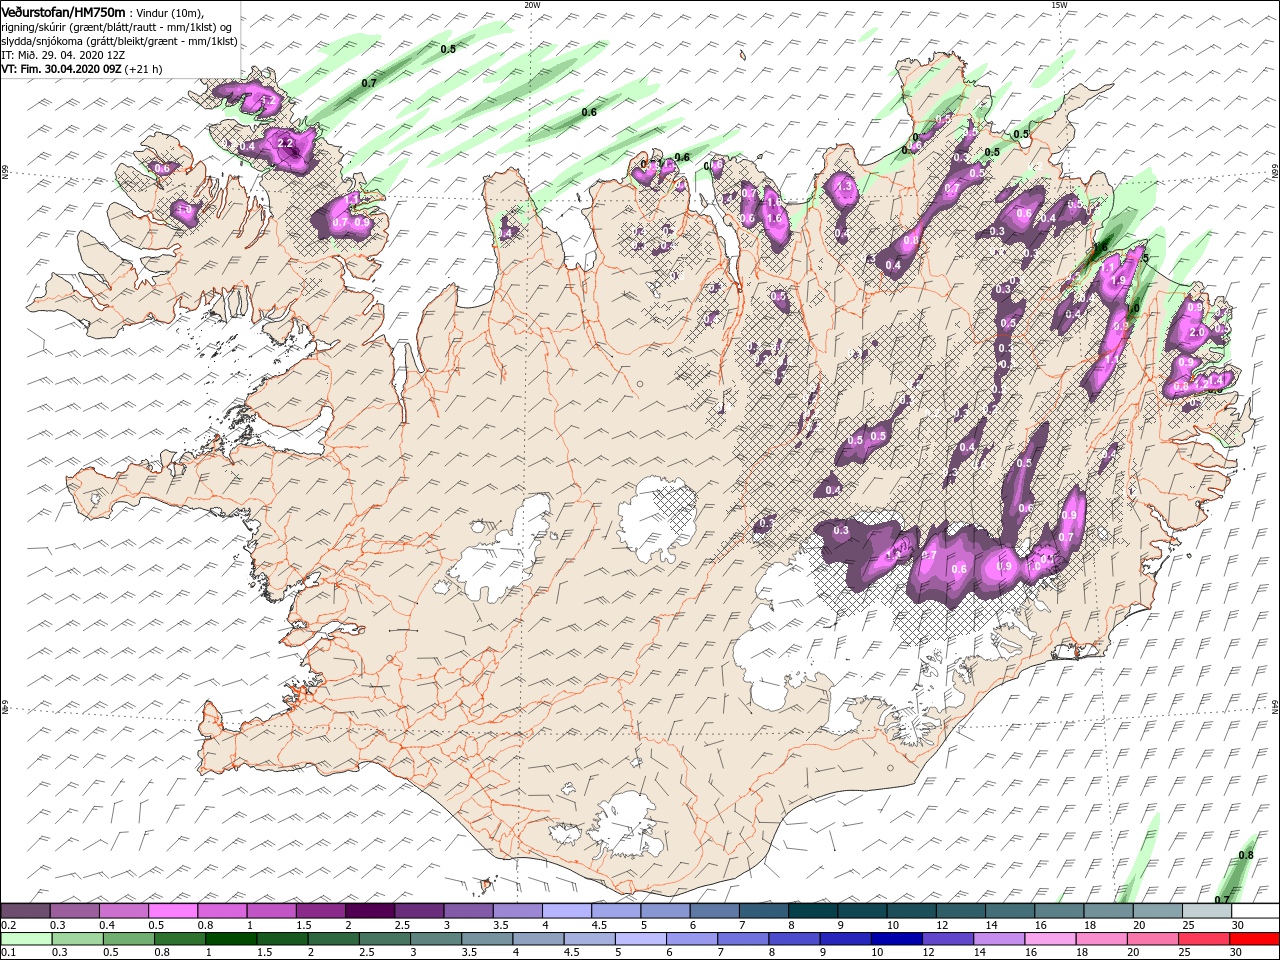Pick the white top-row swatch at 30
The height and width of the screenshot is (960, 1280).
coord(1255,911)
